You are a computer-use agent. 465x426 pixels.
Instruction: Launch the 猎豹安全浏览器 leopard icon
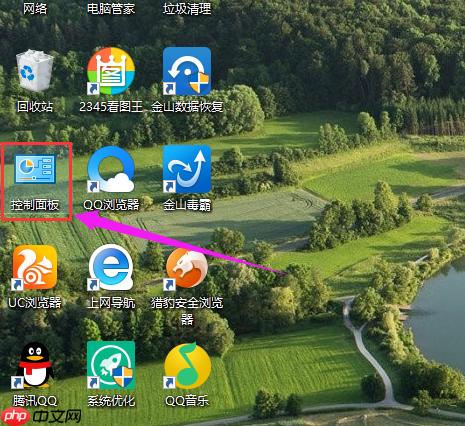point(187,268)
